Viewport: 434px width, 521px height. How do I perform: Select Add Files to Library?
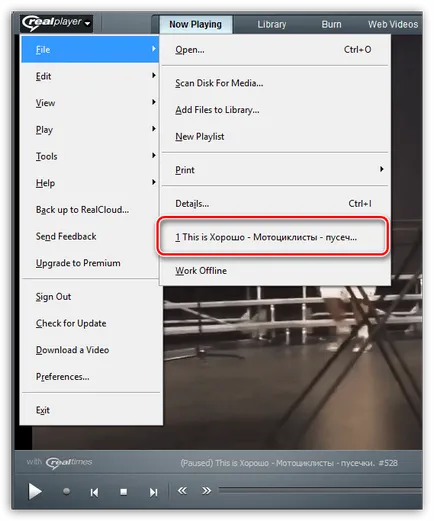275,110
